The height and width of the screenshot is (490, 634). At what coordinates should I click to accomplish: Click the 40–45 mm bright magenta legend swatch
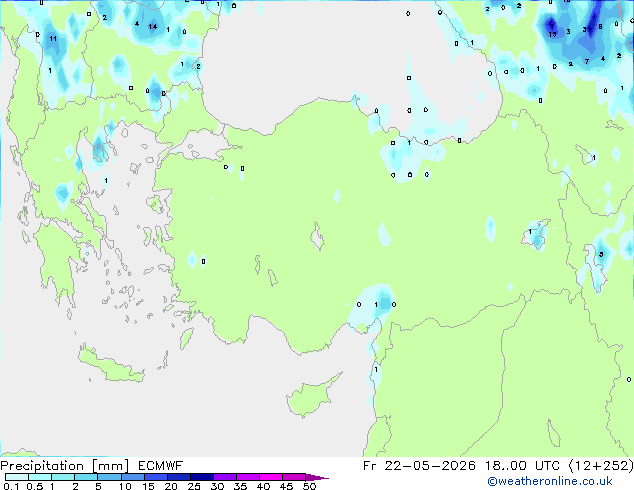(x=271, y=477)
